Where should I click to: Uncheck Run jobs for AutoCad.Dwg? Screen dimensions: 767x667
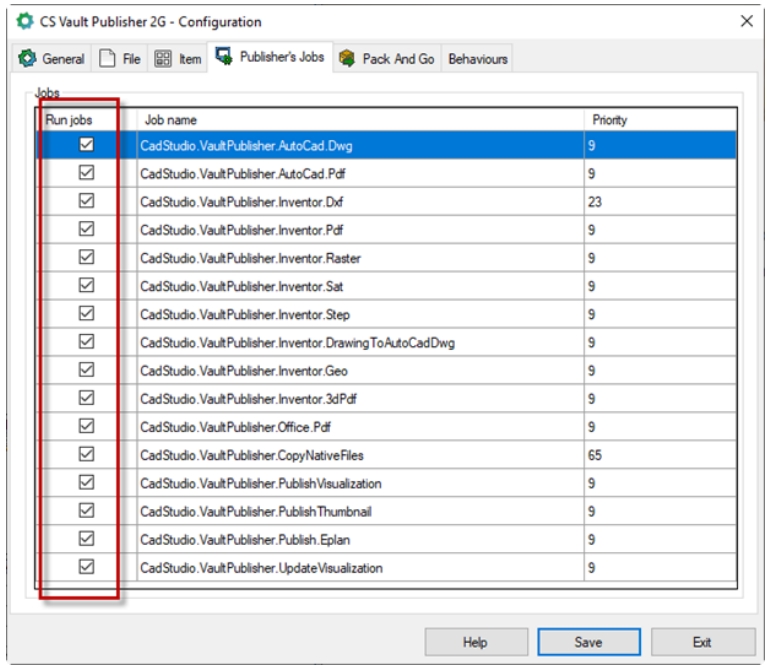click(x=86, y=145)
